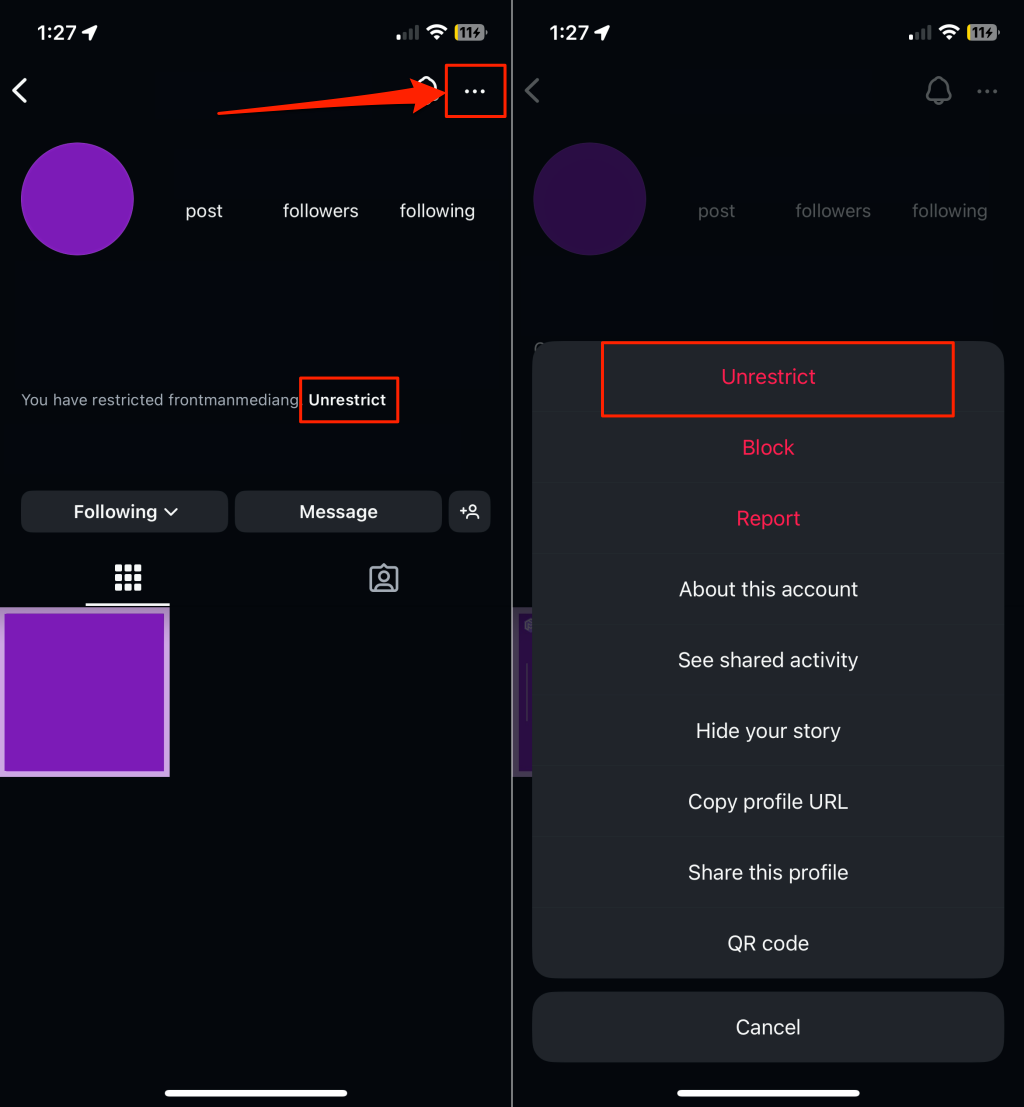Tap the battery indicator on left screen
Screen dimensions: 1024x1107
(x=470, y=32)
